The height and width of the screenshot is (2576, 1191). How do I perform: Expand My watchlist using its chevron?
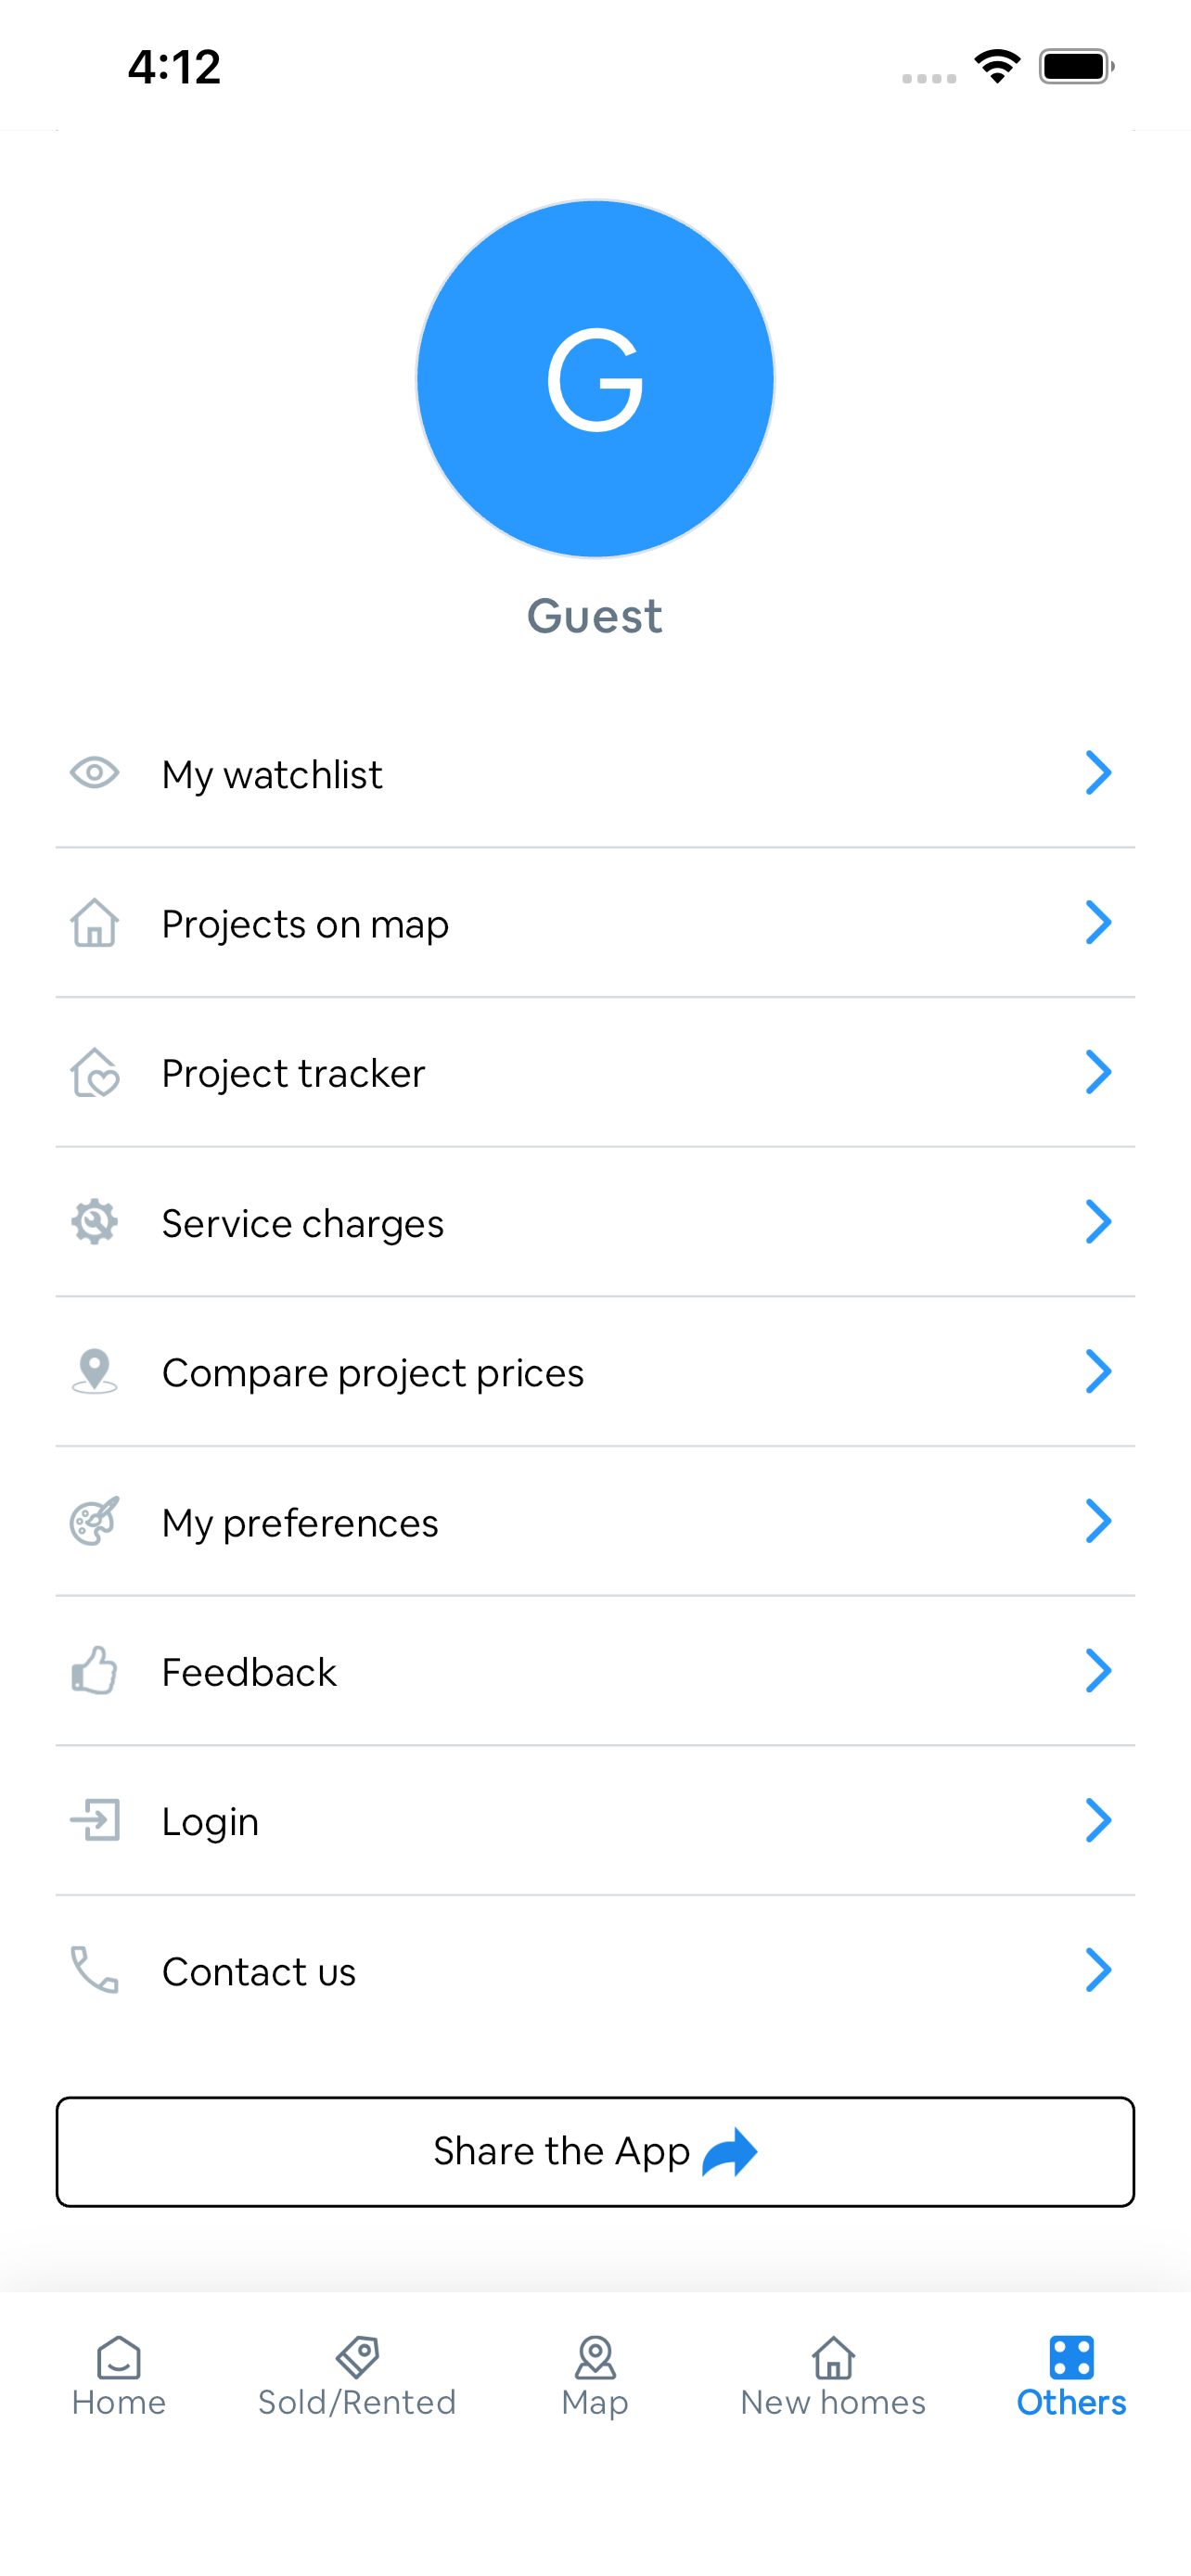coord(1098,773)
